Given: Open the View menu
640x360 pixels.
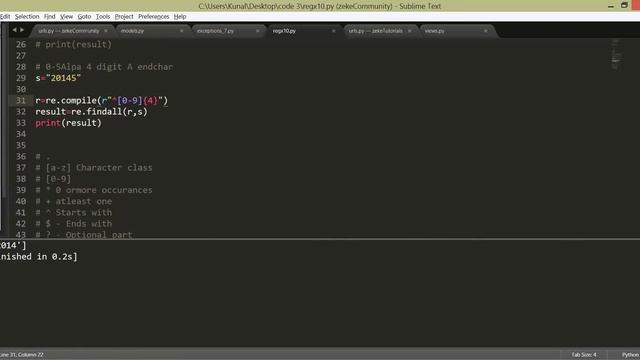Looking at the screenshot, I should [66, 16].
